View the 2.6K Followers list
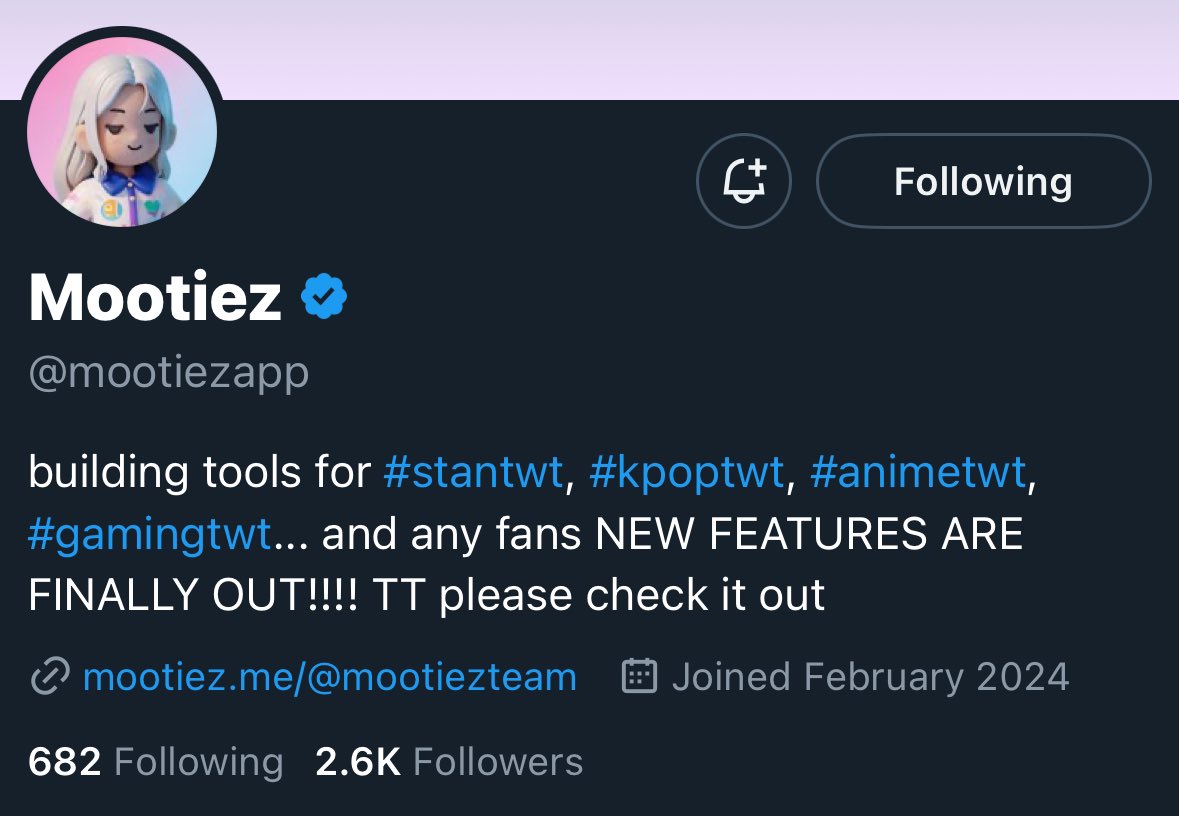1179x816 pixels. coord(449,762)
